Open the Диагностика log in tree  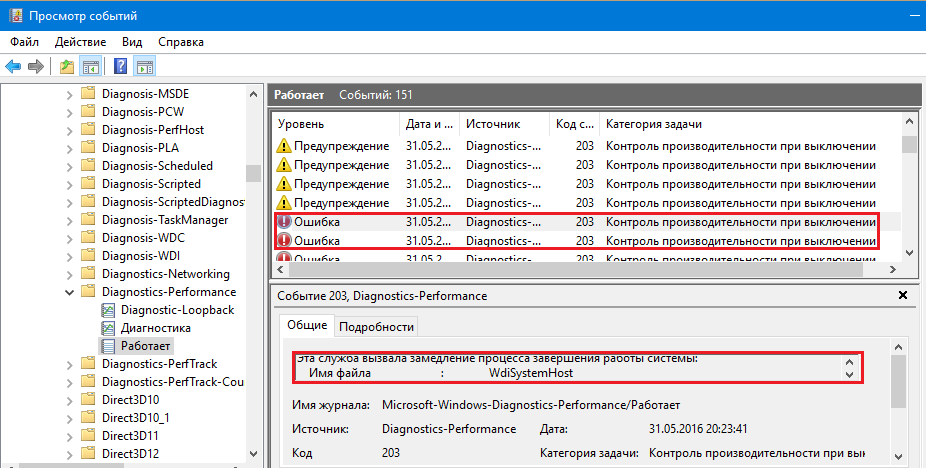[155, 328]
